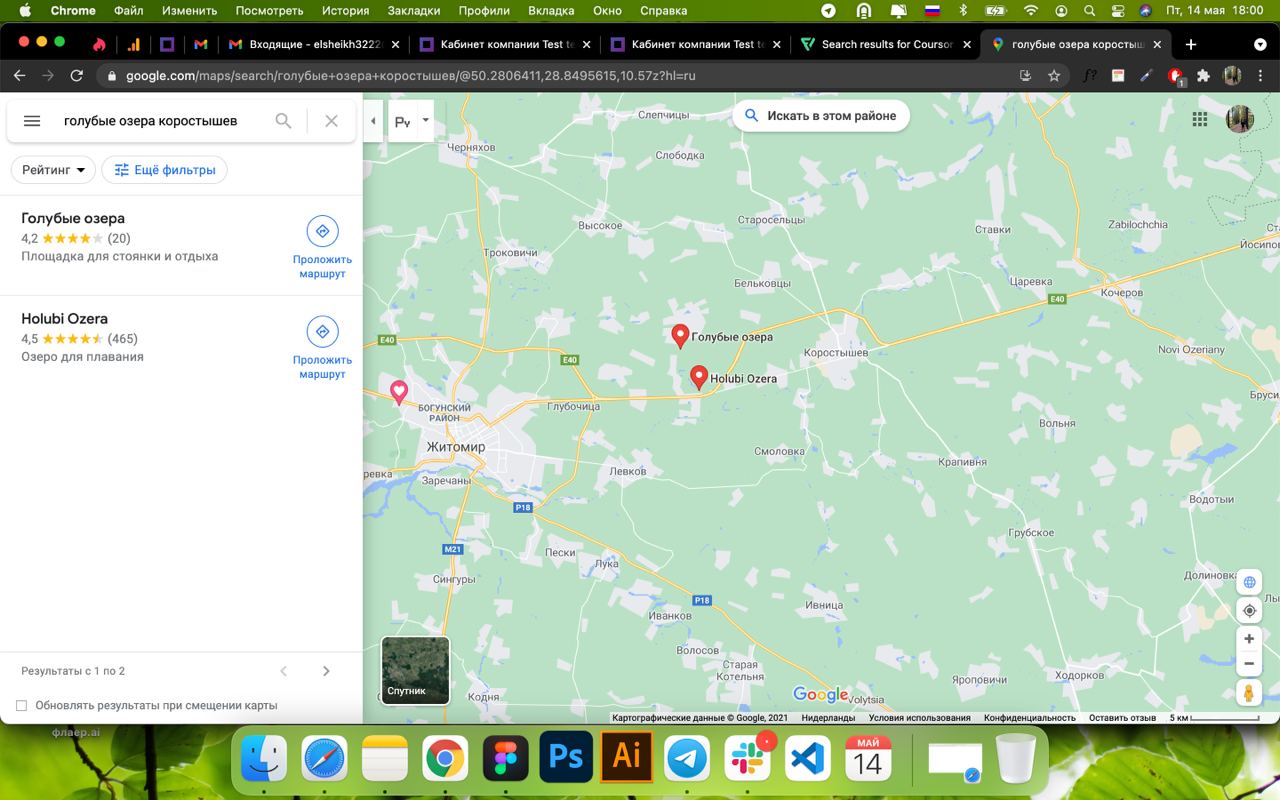The width and height of the screenshot is (1280, 800).
Task: Open the Chrome tab search dropdown
Action: pyautogui.click(x=1260, y=45)
